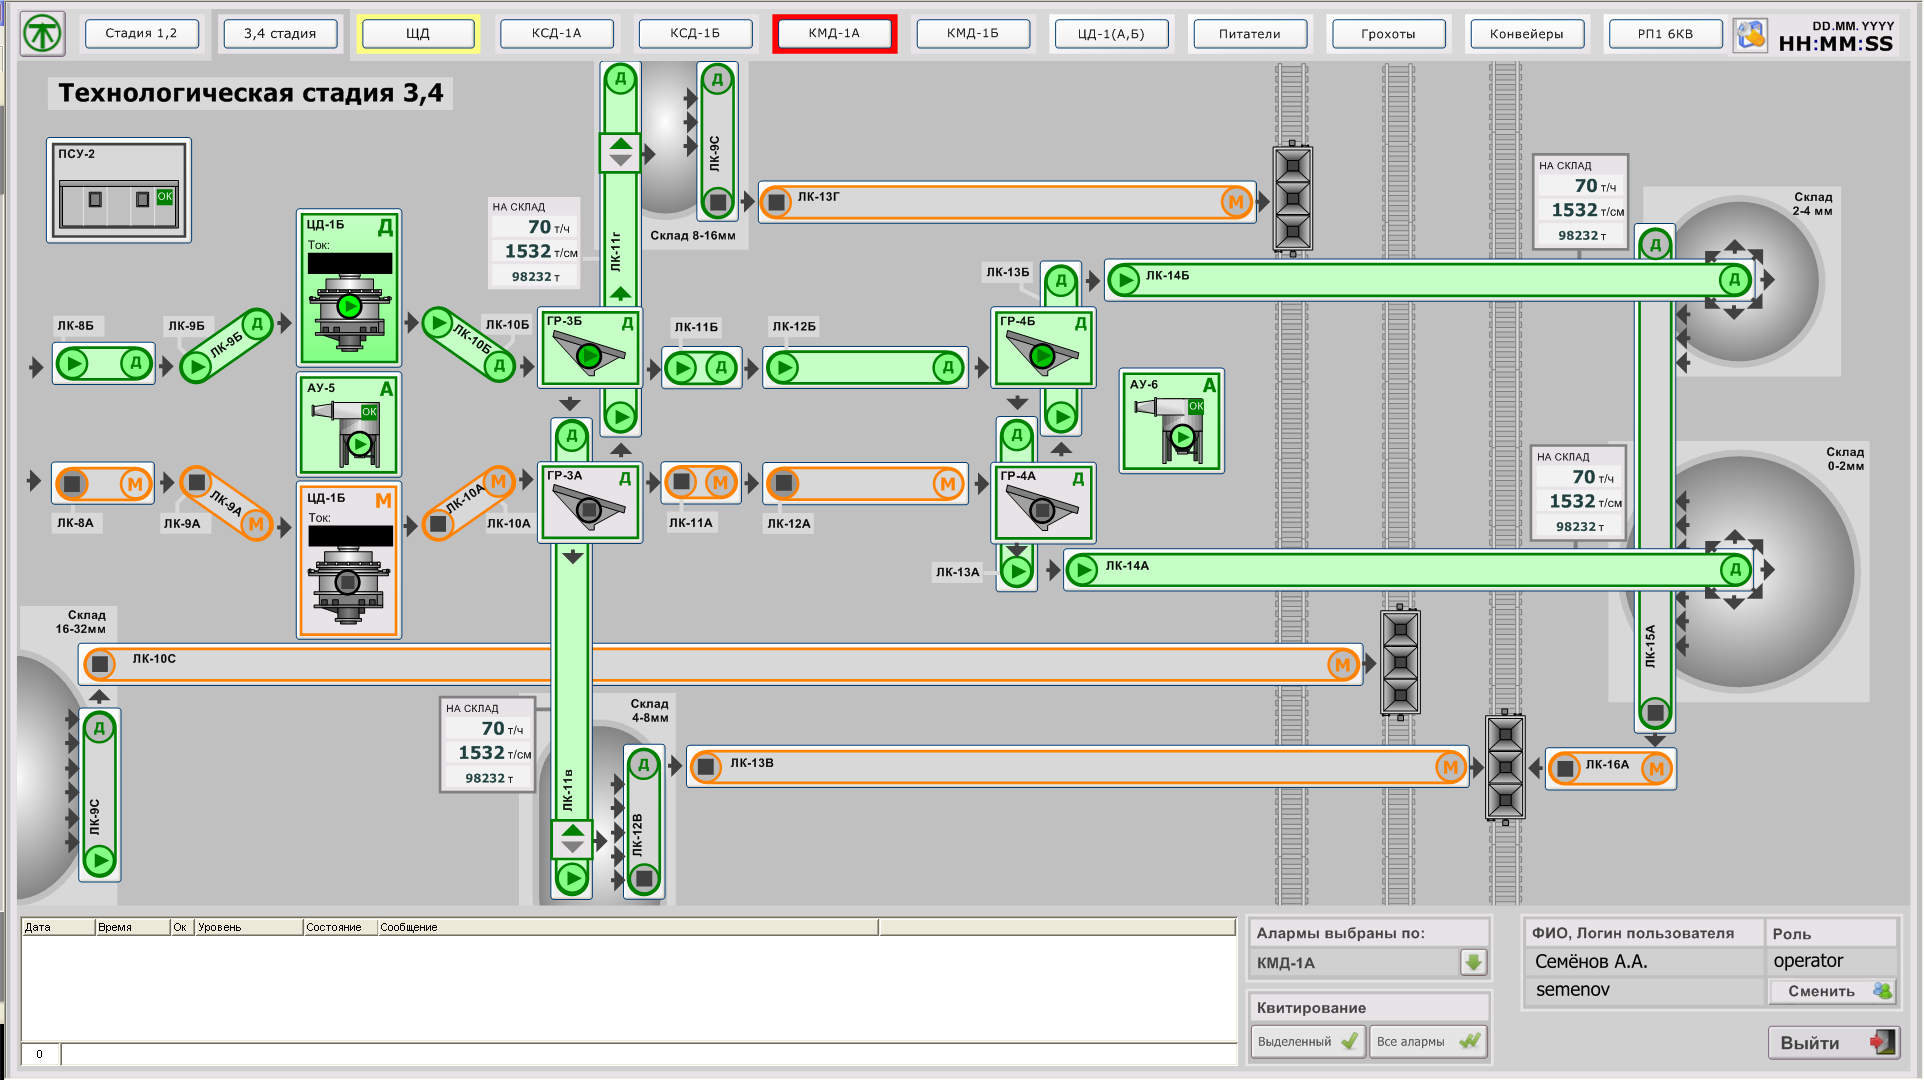Open the КМД-1А alarm tab
Image resolution: width=1924 pixels, height=1080 pixels.
(834, 33)
